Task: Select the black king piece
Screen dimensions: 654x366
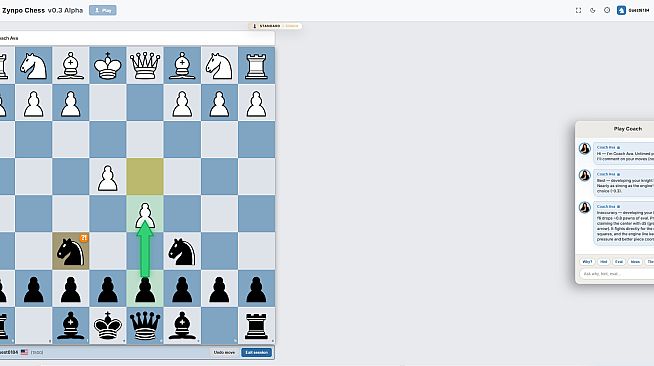Action: pyautogui.click(x=108, y=326)
